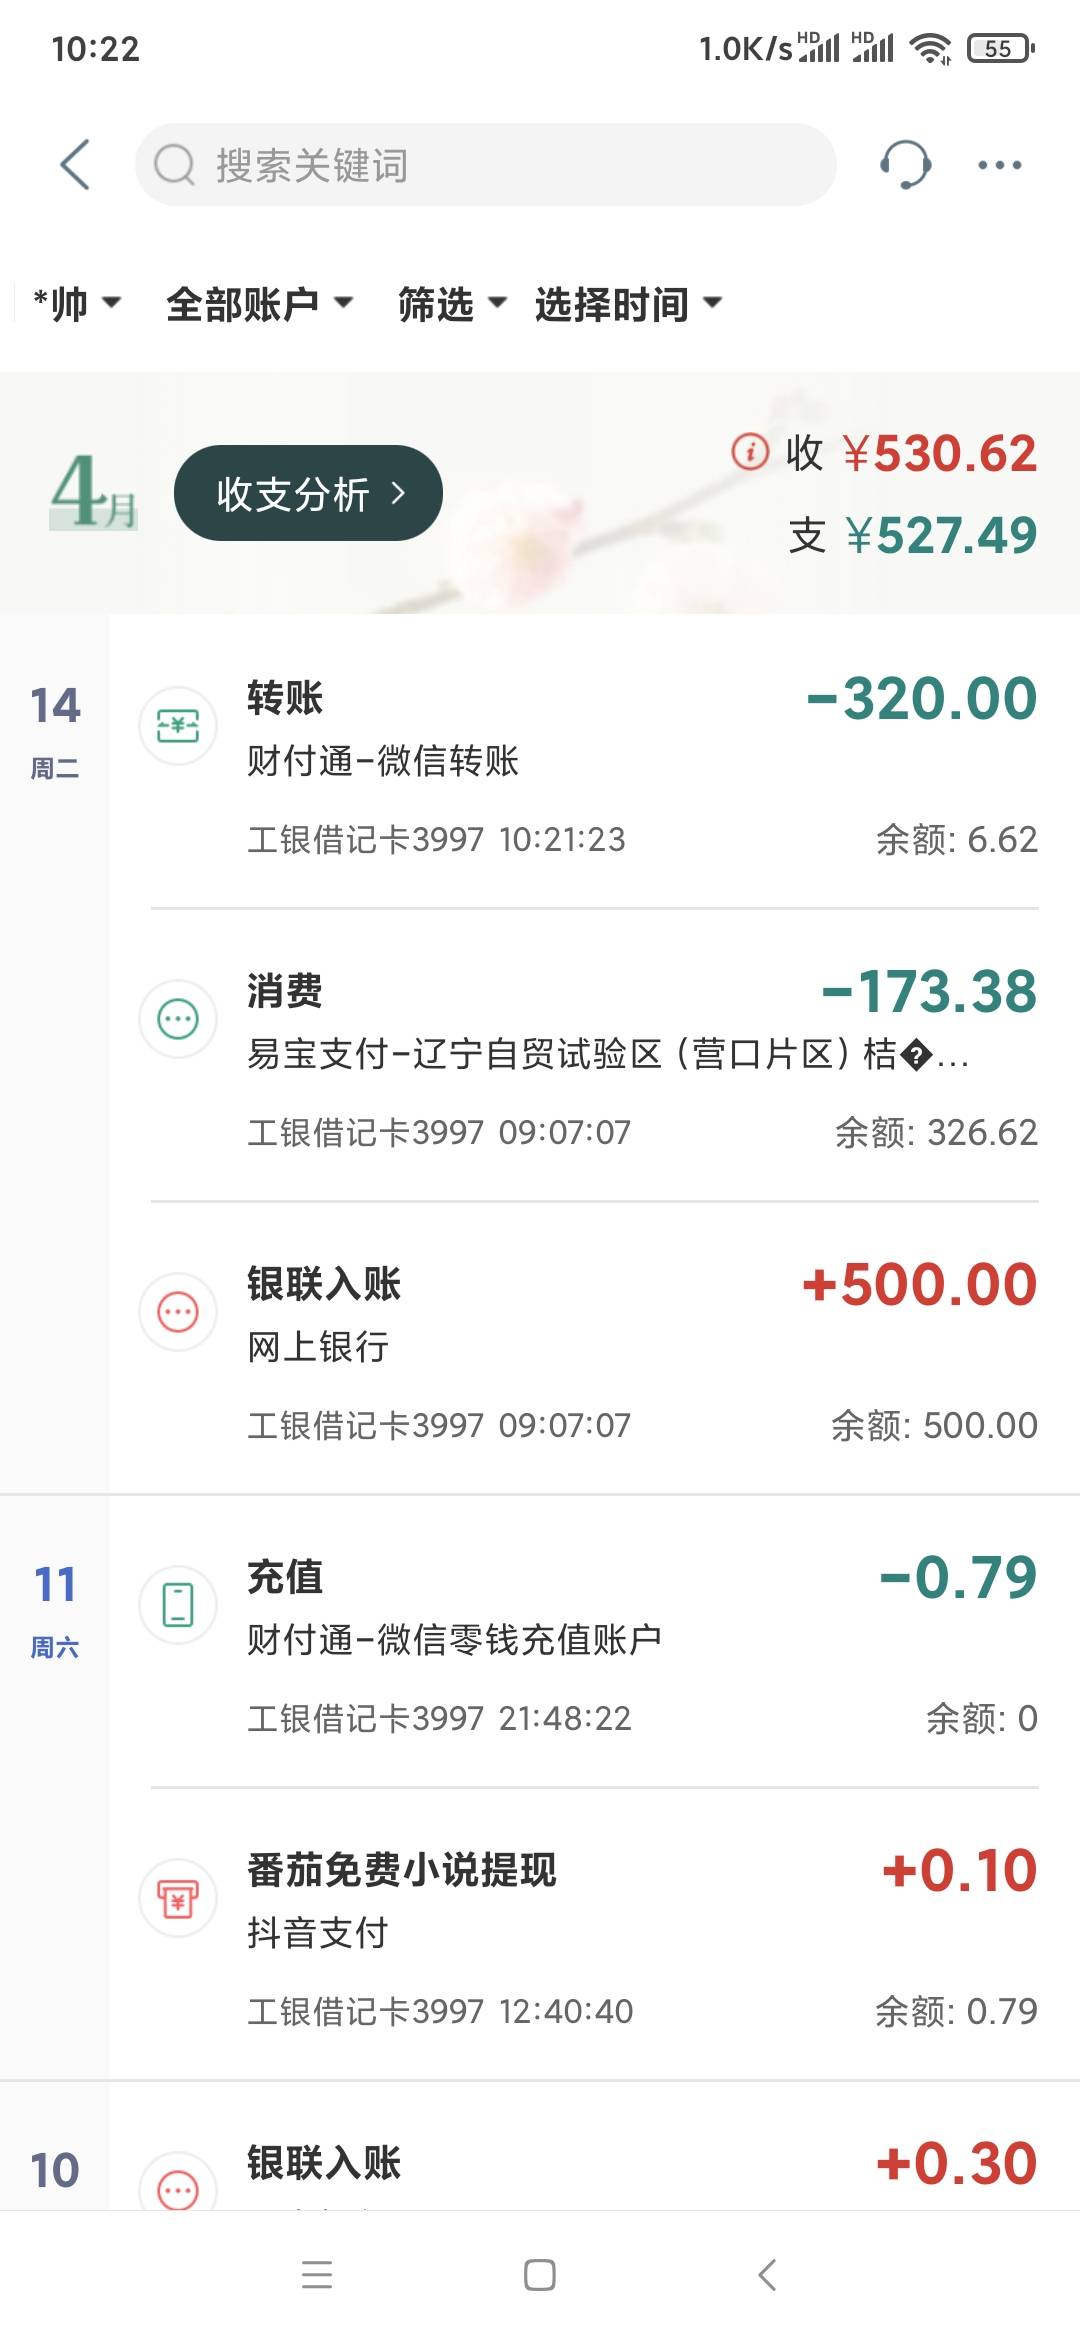
Task: Tap the income info icon beside 收
Action: click(x=750, y=452)
